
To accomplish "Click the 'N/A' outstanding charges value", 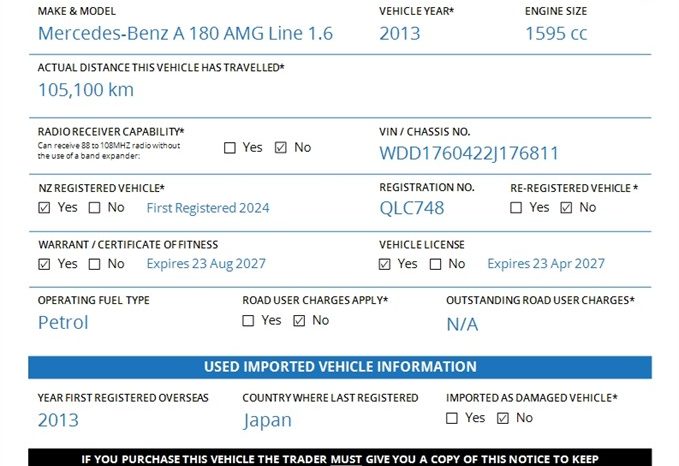I will point(462,324).
